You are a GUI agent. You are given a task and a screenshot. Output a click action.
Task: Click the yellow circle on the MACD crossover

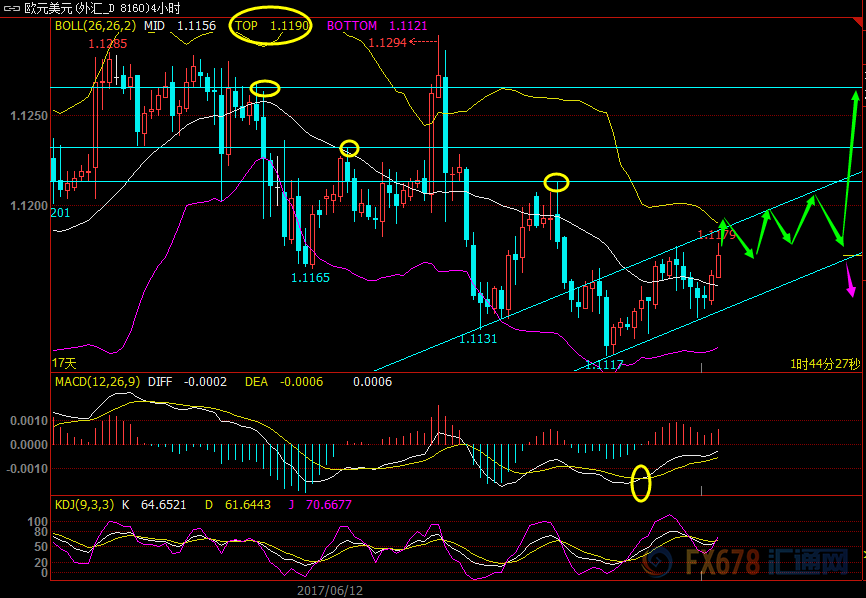pyautogui.click(x=640, y=482)
